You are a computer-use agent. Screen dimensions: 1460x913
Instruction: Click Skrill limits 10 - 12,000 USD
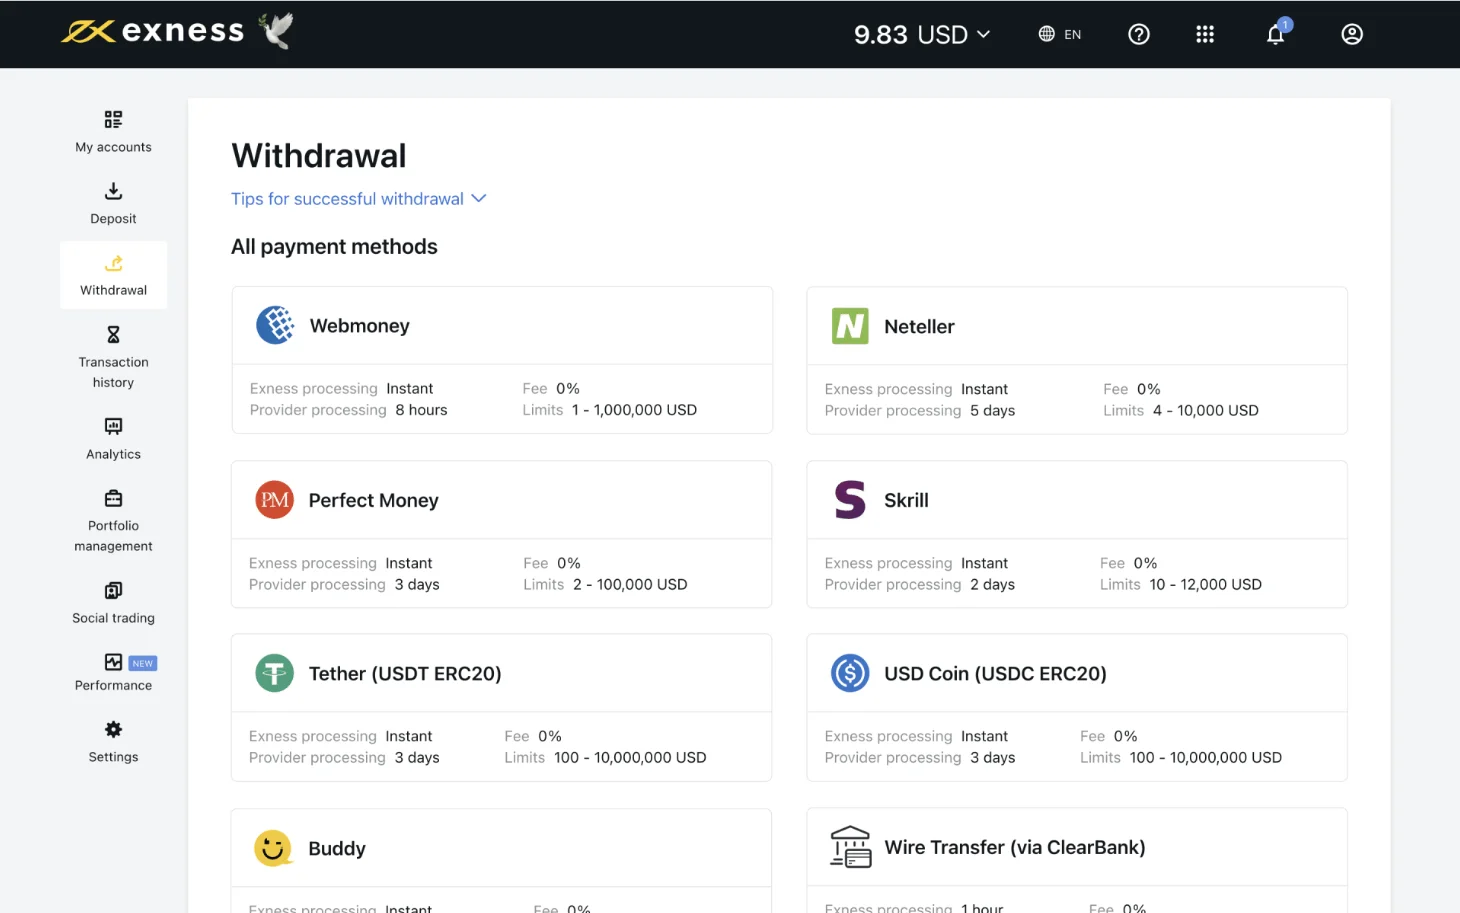point(1181,584)
